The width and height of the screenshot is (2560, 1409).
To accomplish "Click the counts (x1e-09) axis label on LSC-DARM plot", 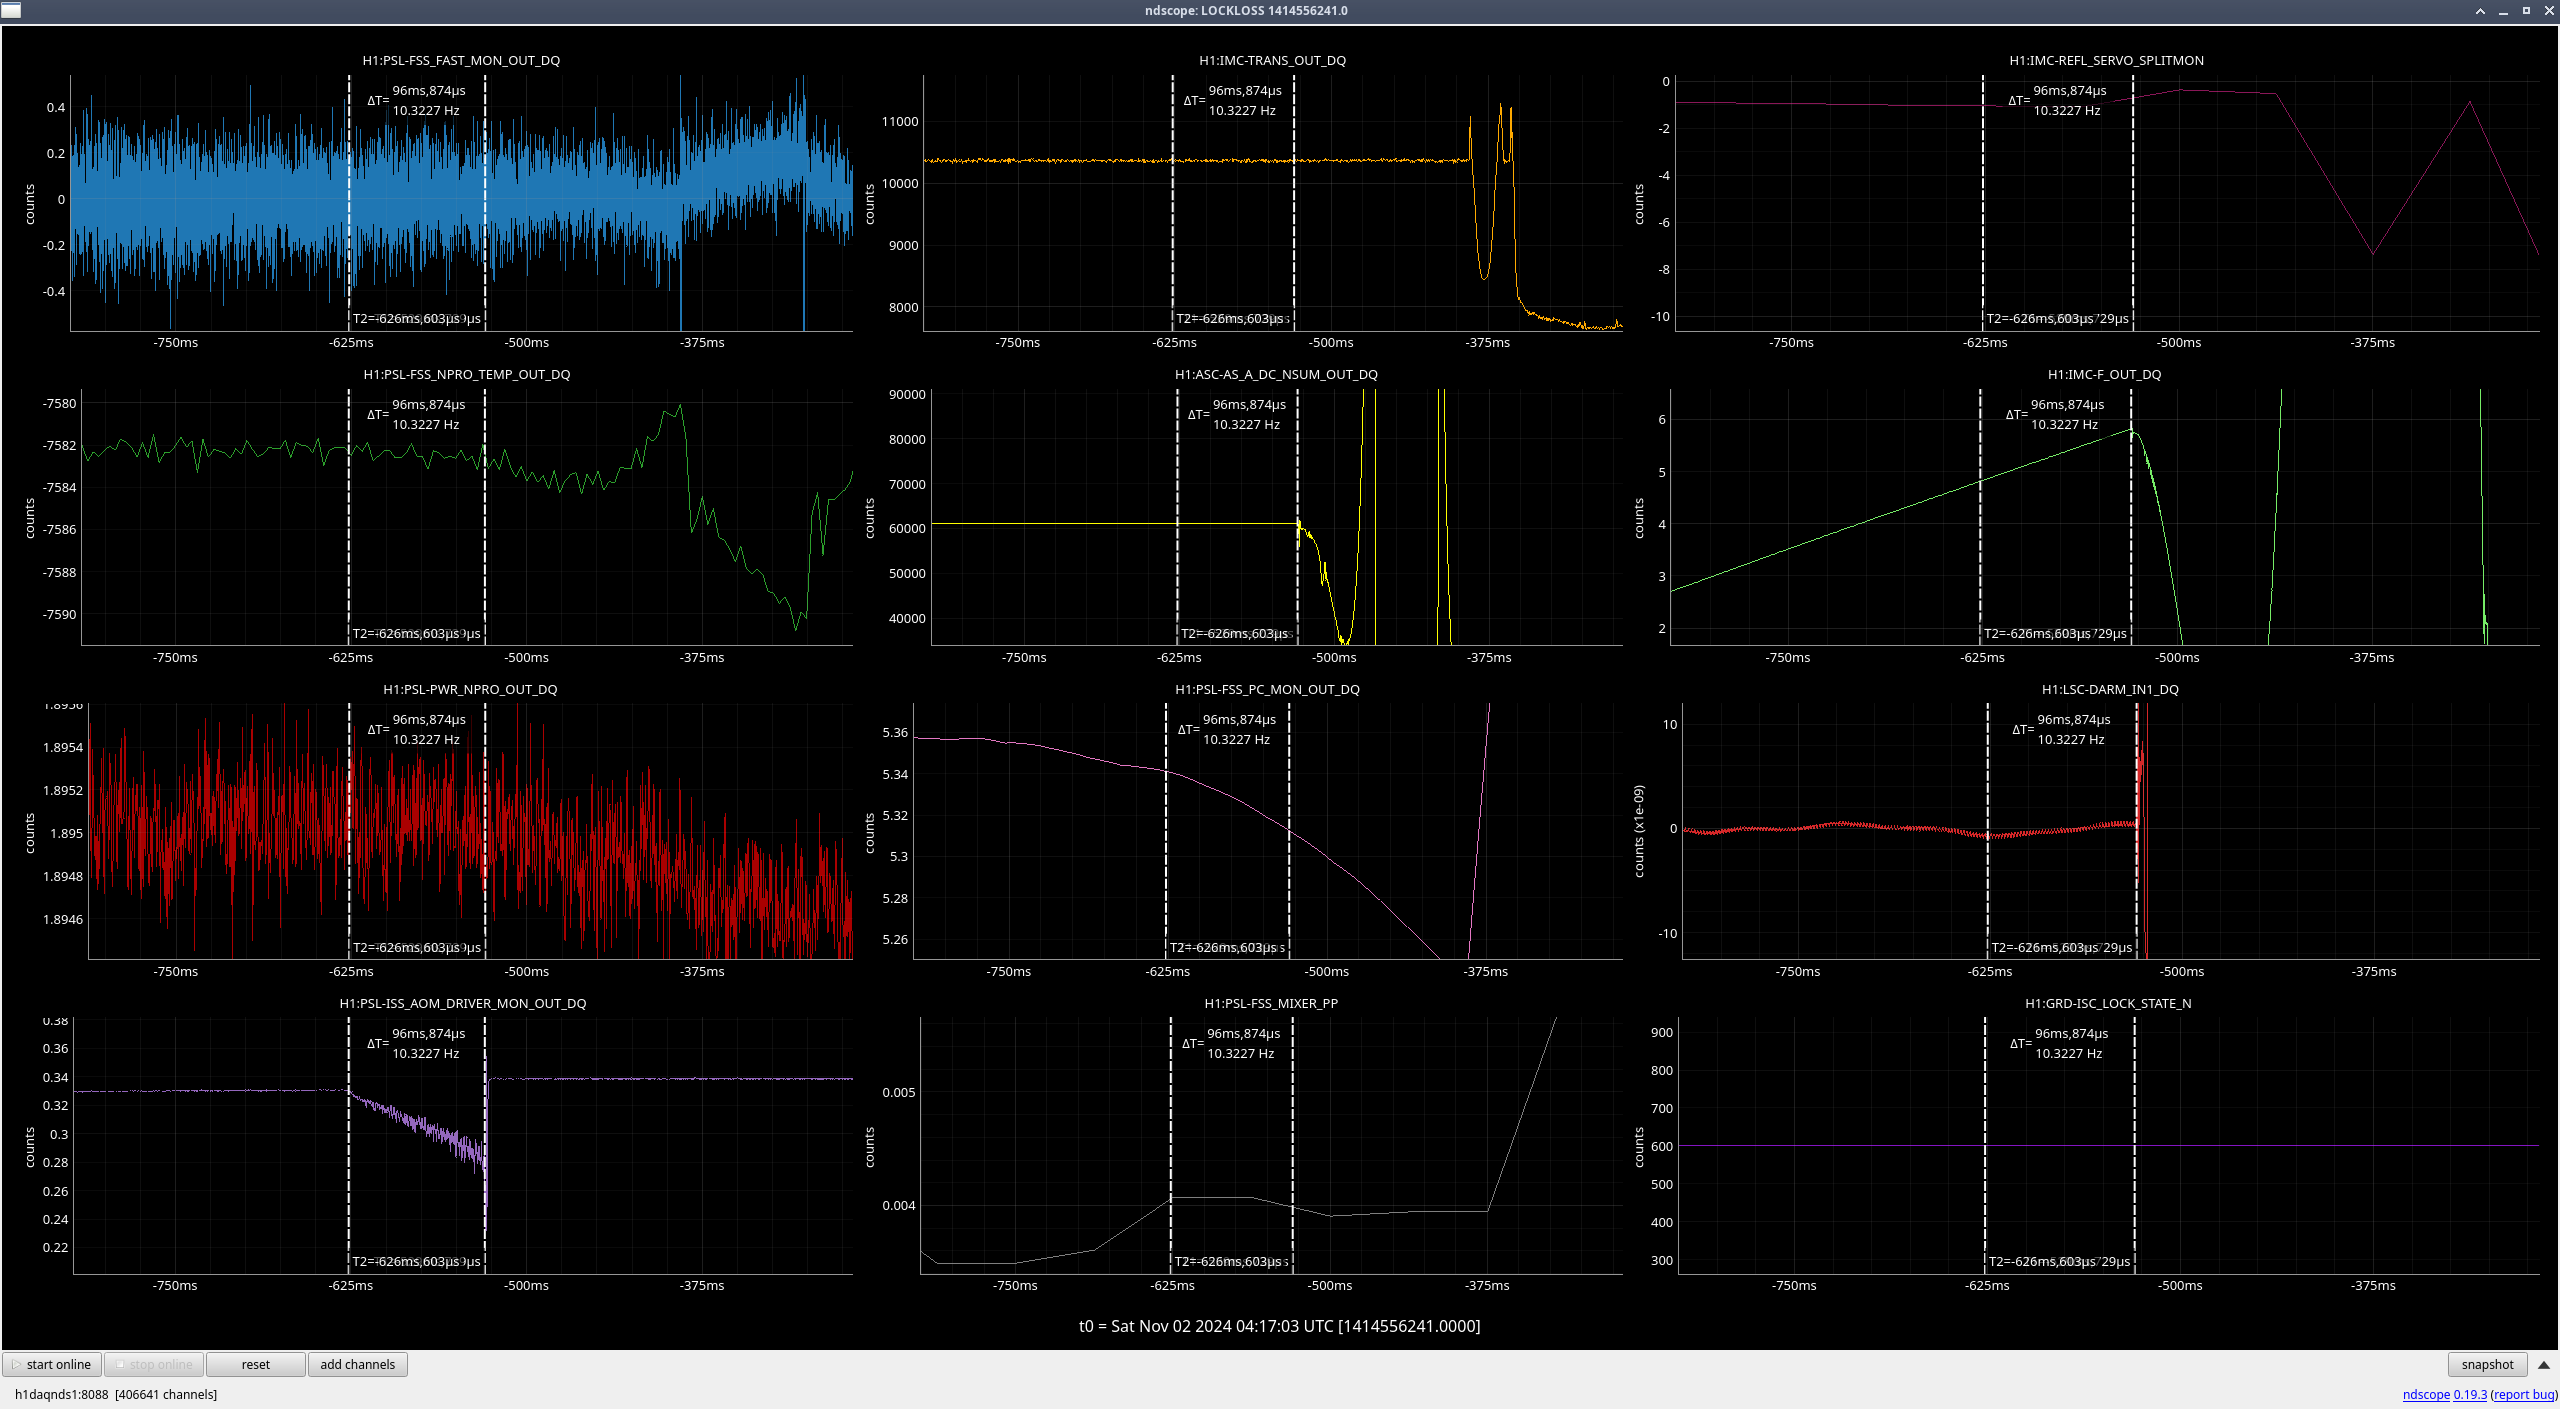I will (x=1638, y=831).
